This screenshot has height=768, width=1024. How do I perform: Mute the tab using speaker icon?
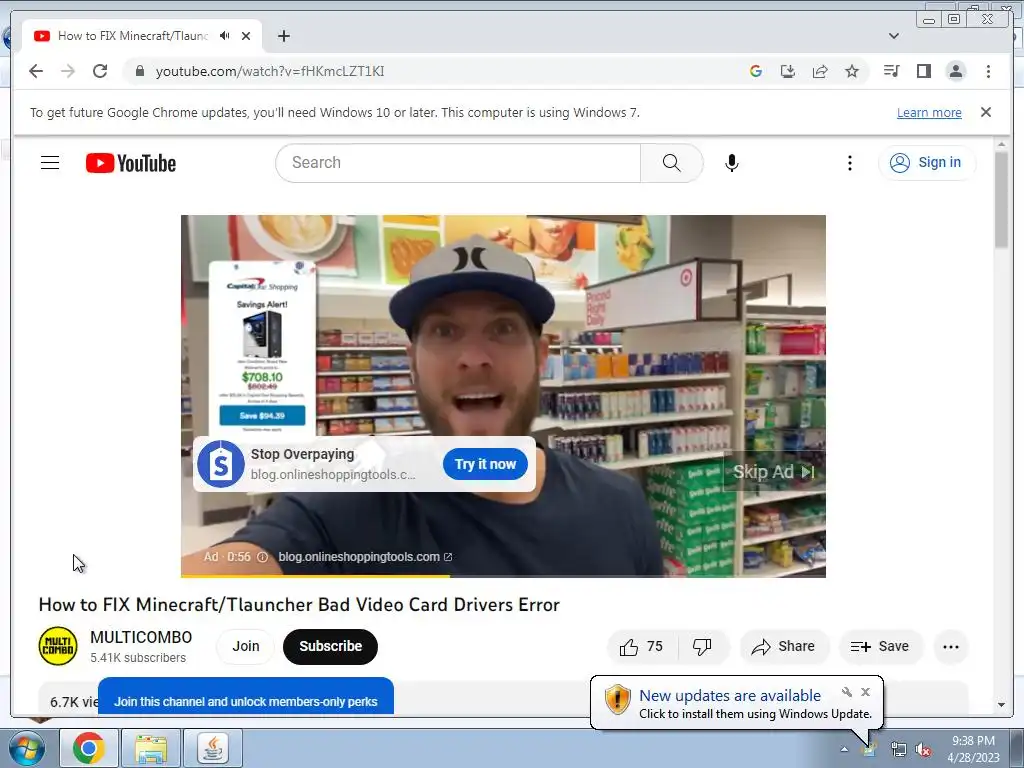click(x=225, y=36)
